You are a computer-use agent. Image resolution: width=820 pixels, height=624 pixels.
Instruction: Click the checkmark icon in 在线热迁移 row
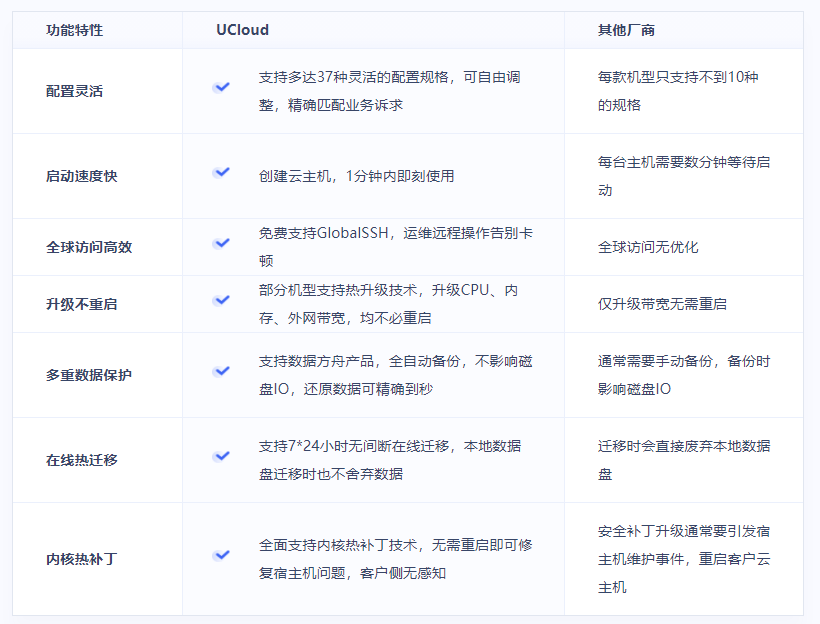click(221, 456)
